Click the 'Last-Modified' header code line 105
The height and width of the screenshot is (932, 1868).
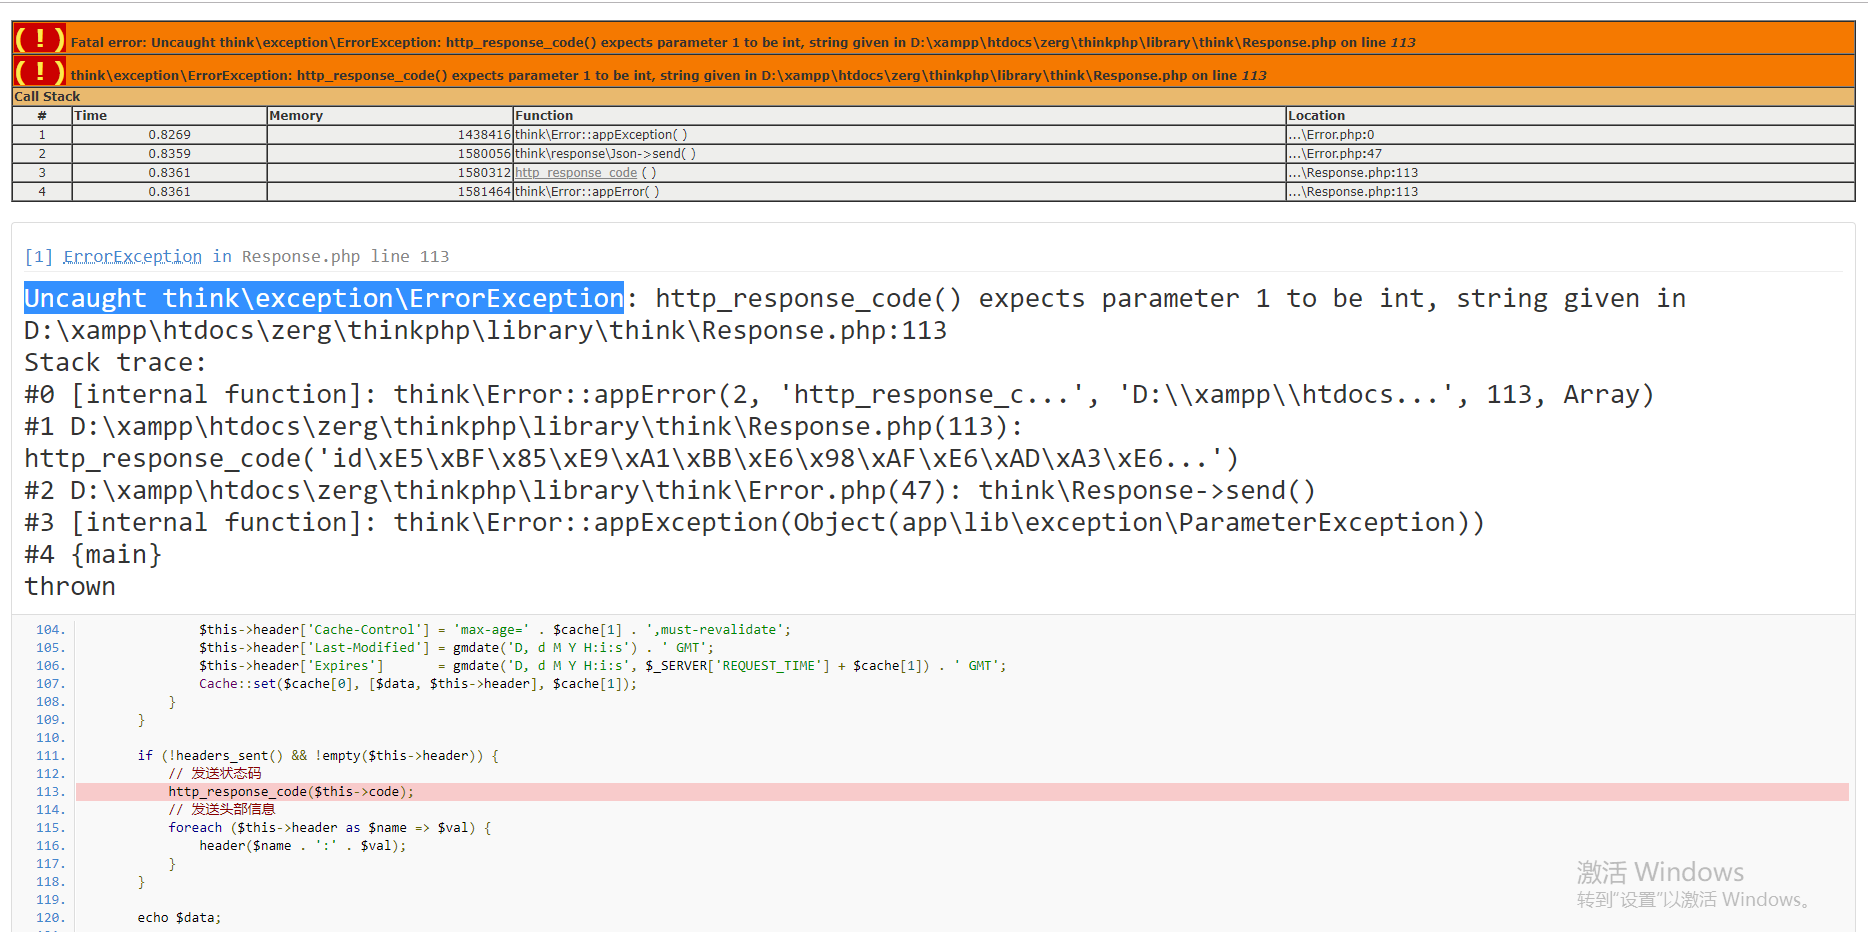pyautogui.click(x=456, y=648)
